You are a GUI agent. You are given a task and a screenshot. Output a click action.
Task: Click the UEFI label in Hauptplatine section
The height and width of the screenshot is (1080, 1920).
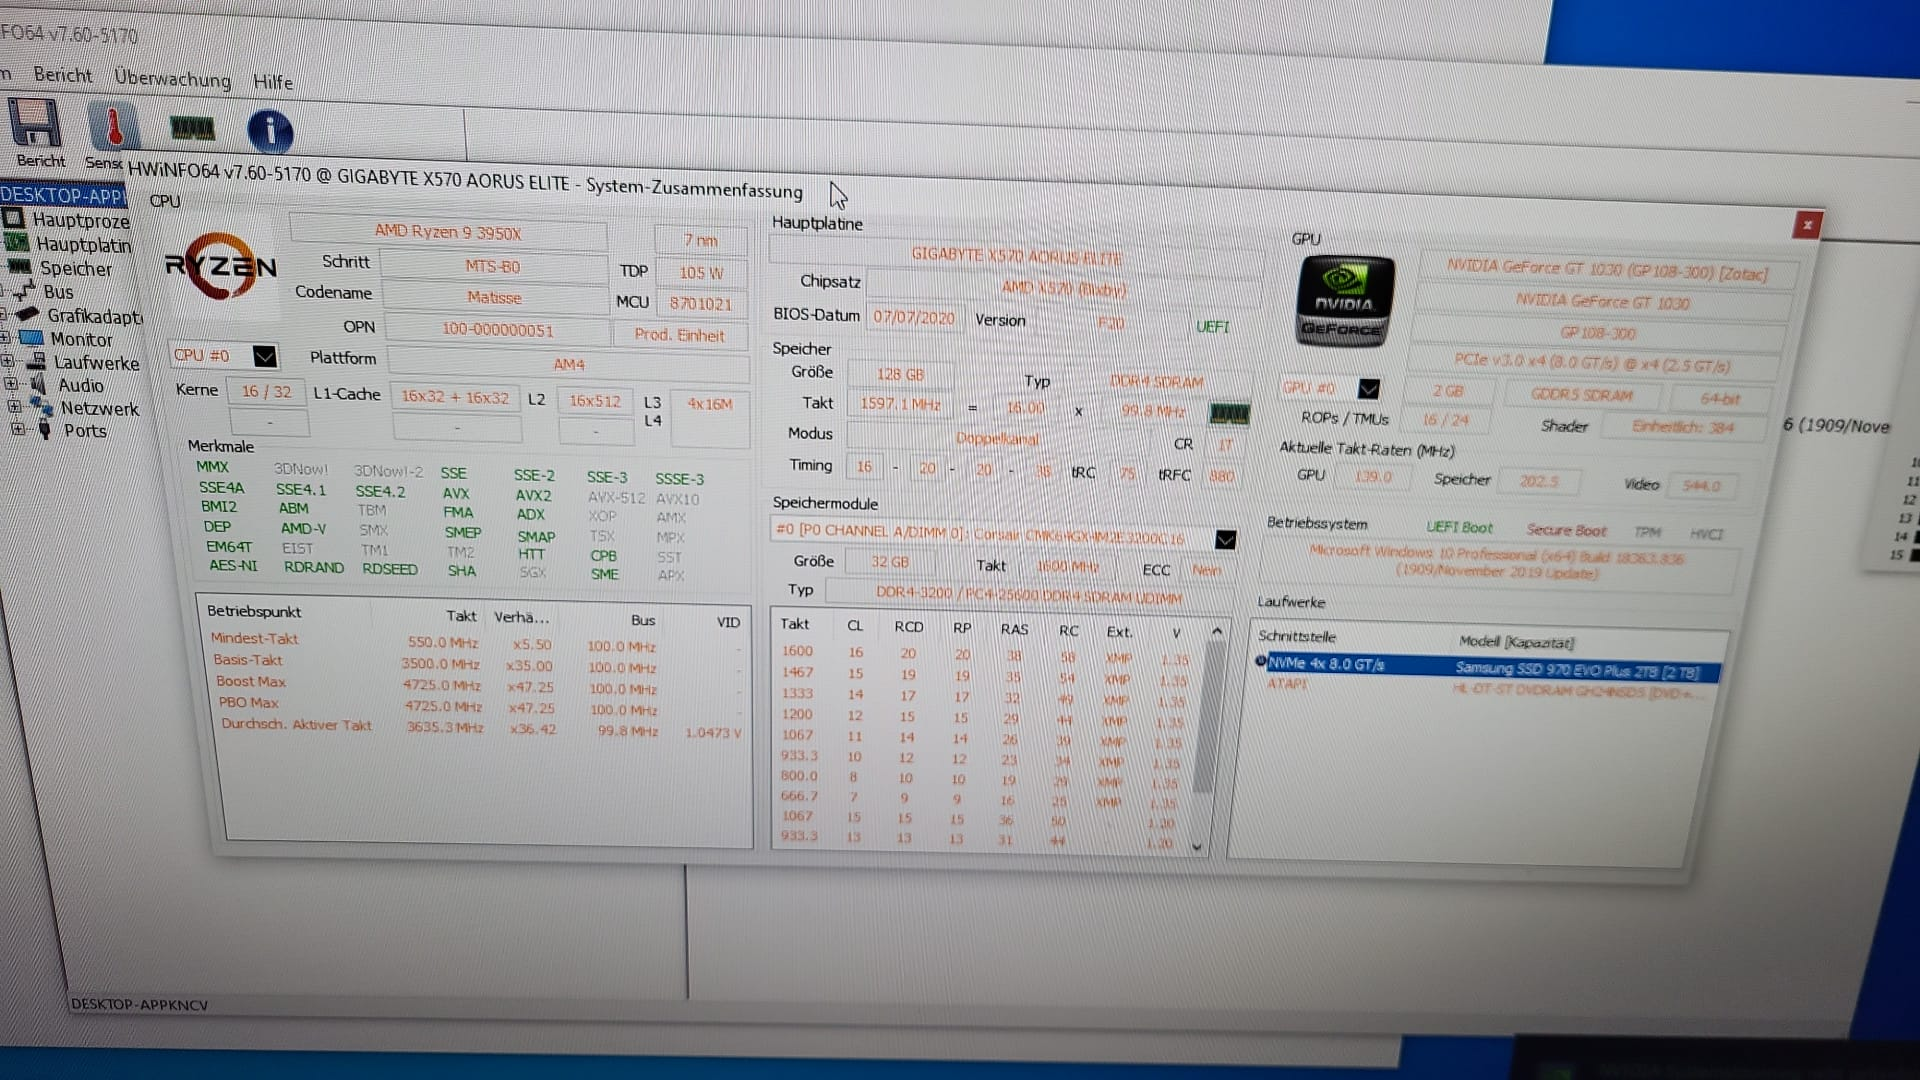[x=1212, y=327]
